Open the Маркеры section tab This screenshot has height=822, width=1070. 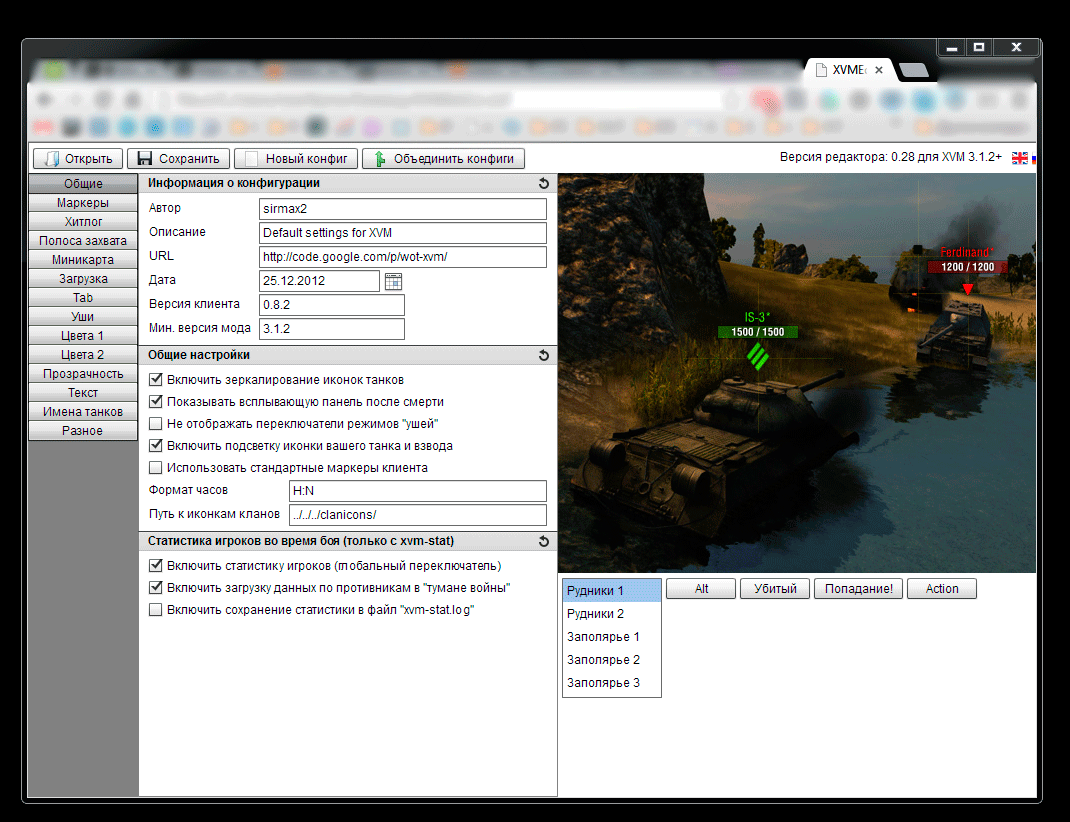click(83, 203)
